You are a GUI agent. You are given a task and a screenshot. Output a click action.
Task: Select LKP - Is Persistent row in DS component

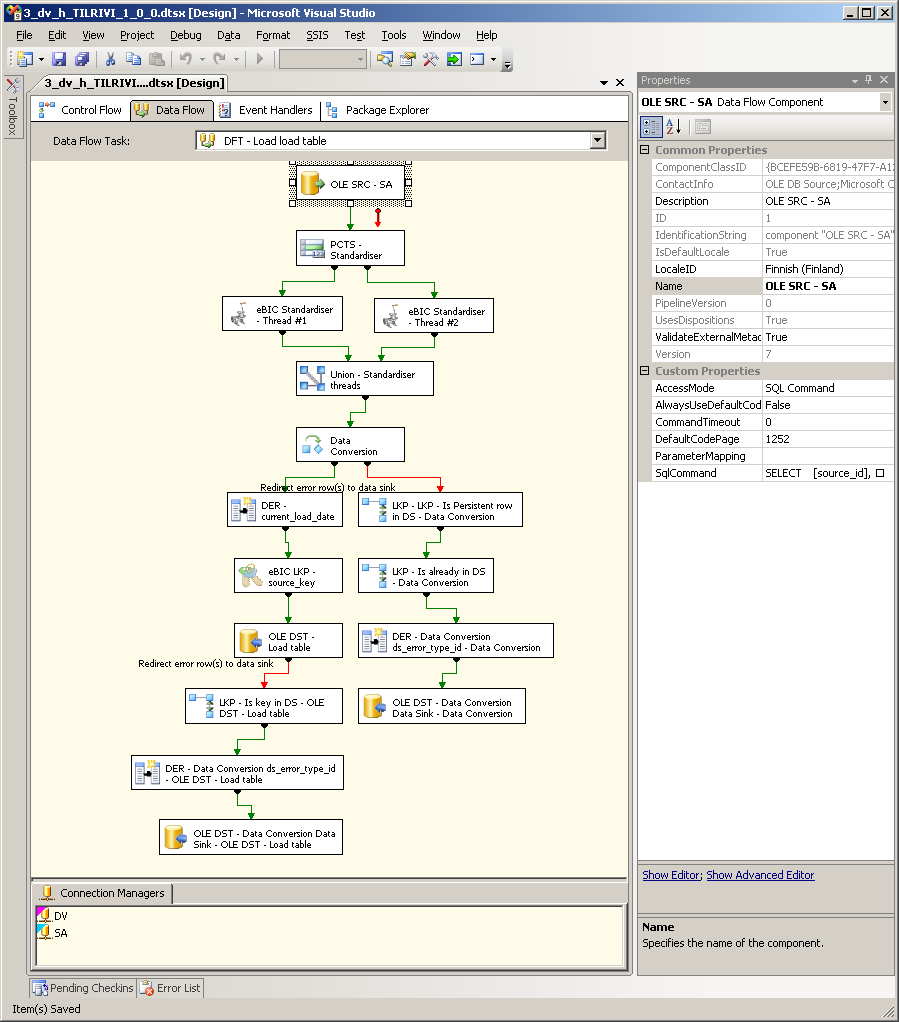coord(440,510)
